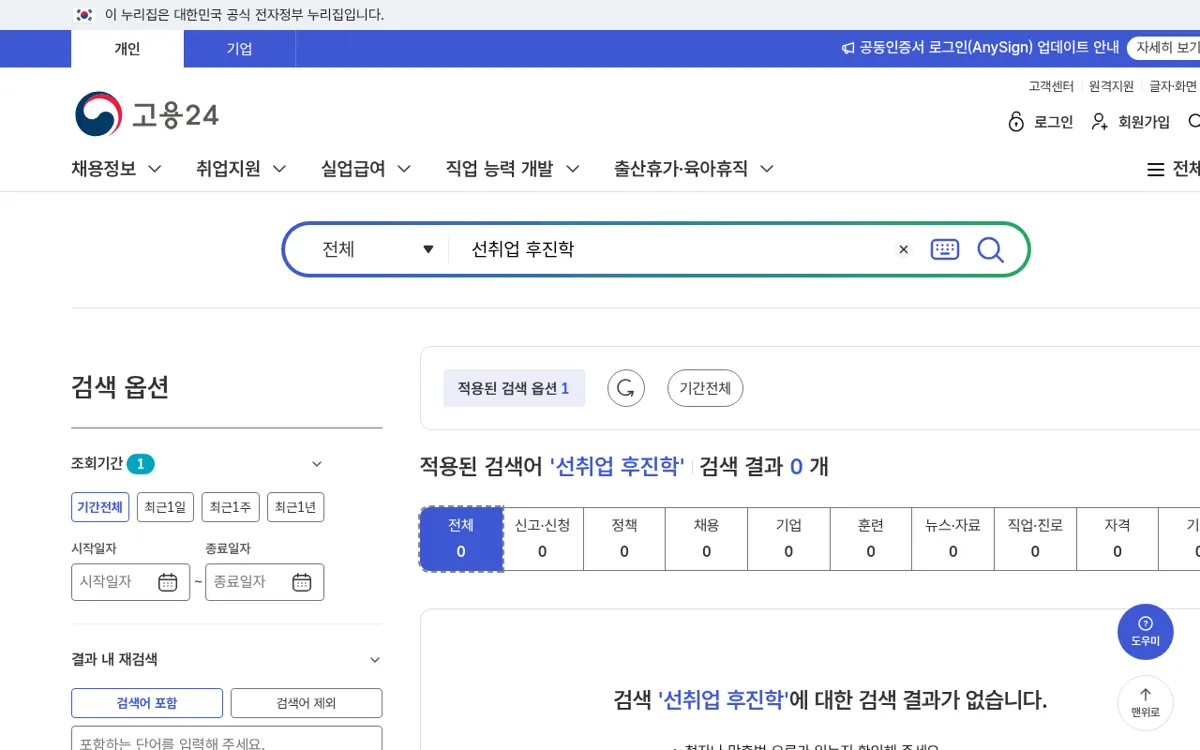
Task: Expand the 실업급여 menu
Action: click(366, 169)
